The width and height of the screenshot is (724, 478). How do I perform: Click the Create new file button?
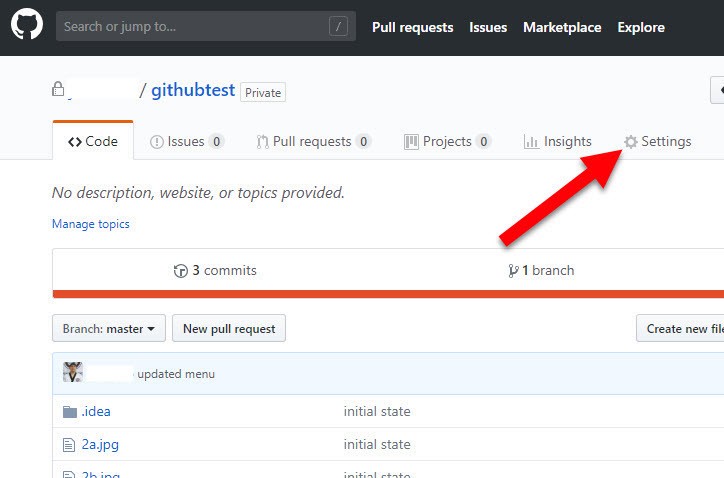point(684,328)
